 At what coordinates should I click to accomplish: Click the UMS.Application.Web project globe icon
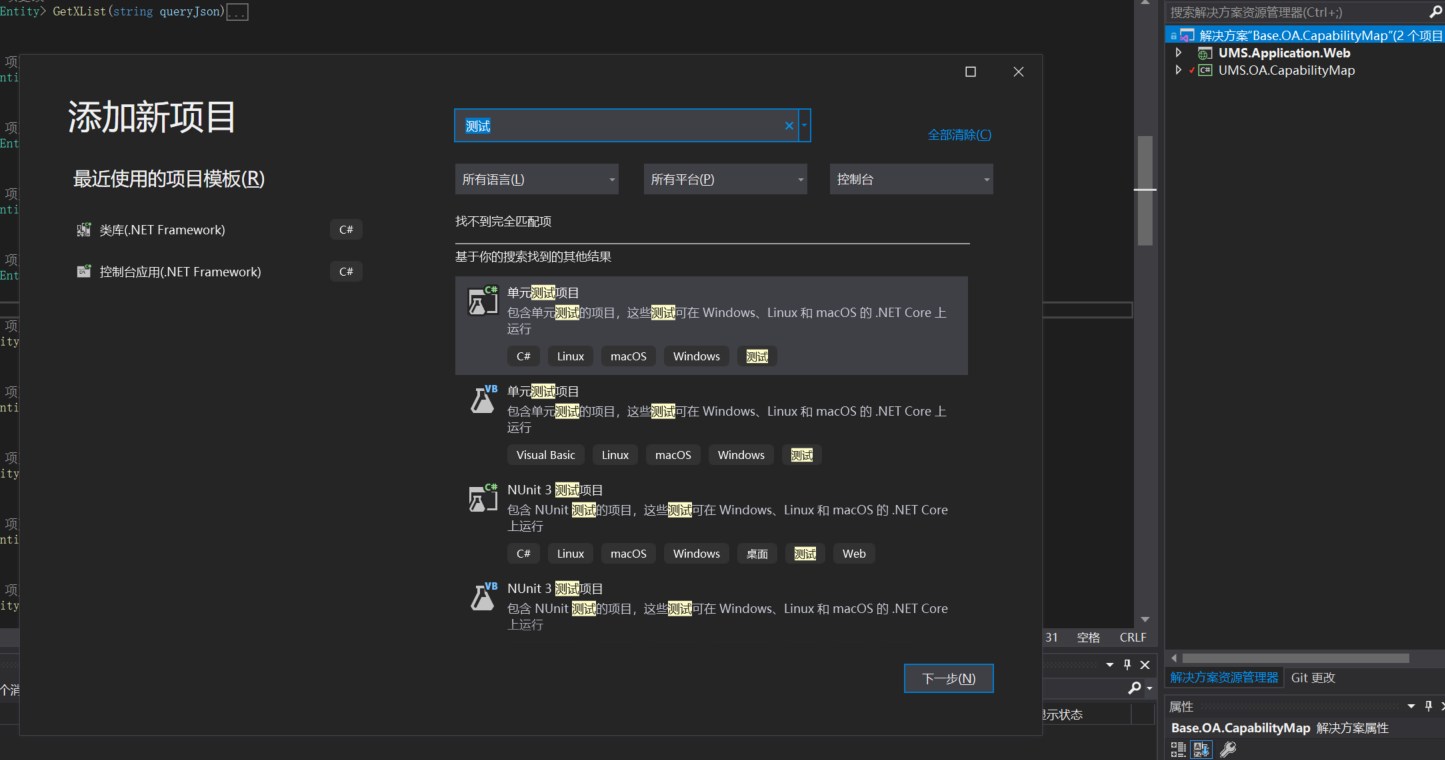tap(1204, 53)
